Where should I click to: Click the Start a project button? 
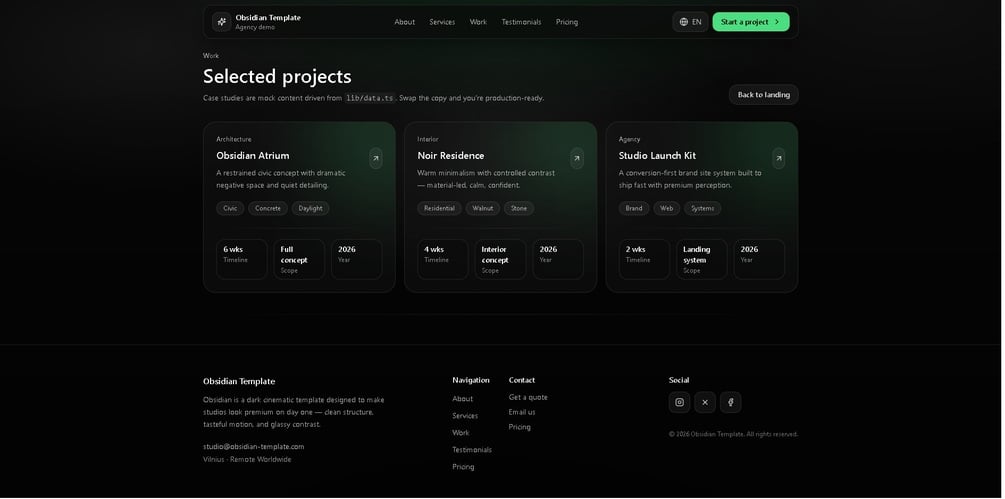pos(750,22)
